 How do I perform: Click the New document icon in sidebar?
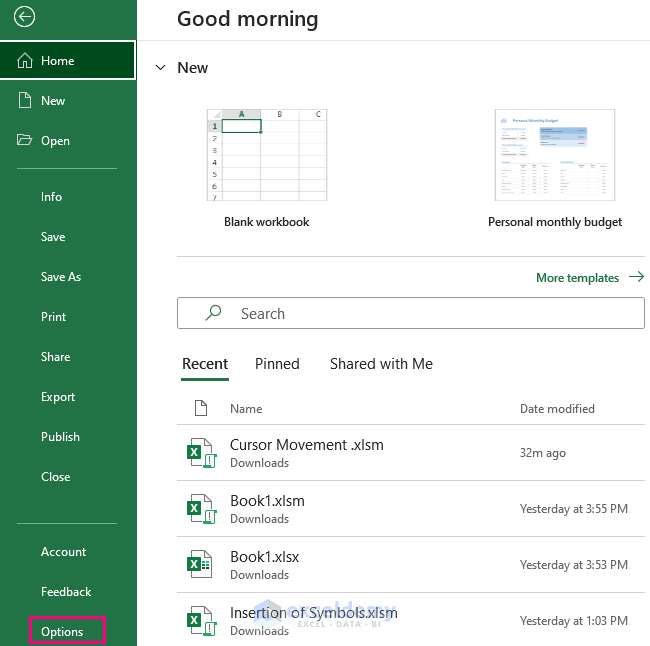(25, 101)
